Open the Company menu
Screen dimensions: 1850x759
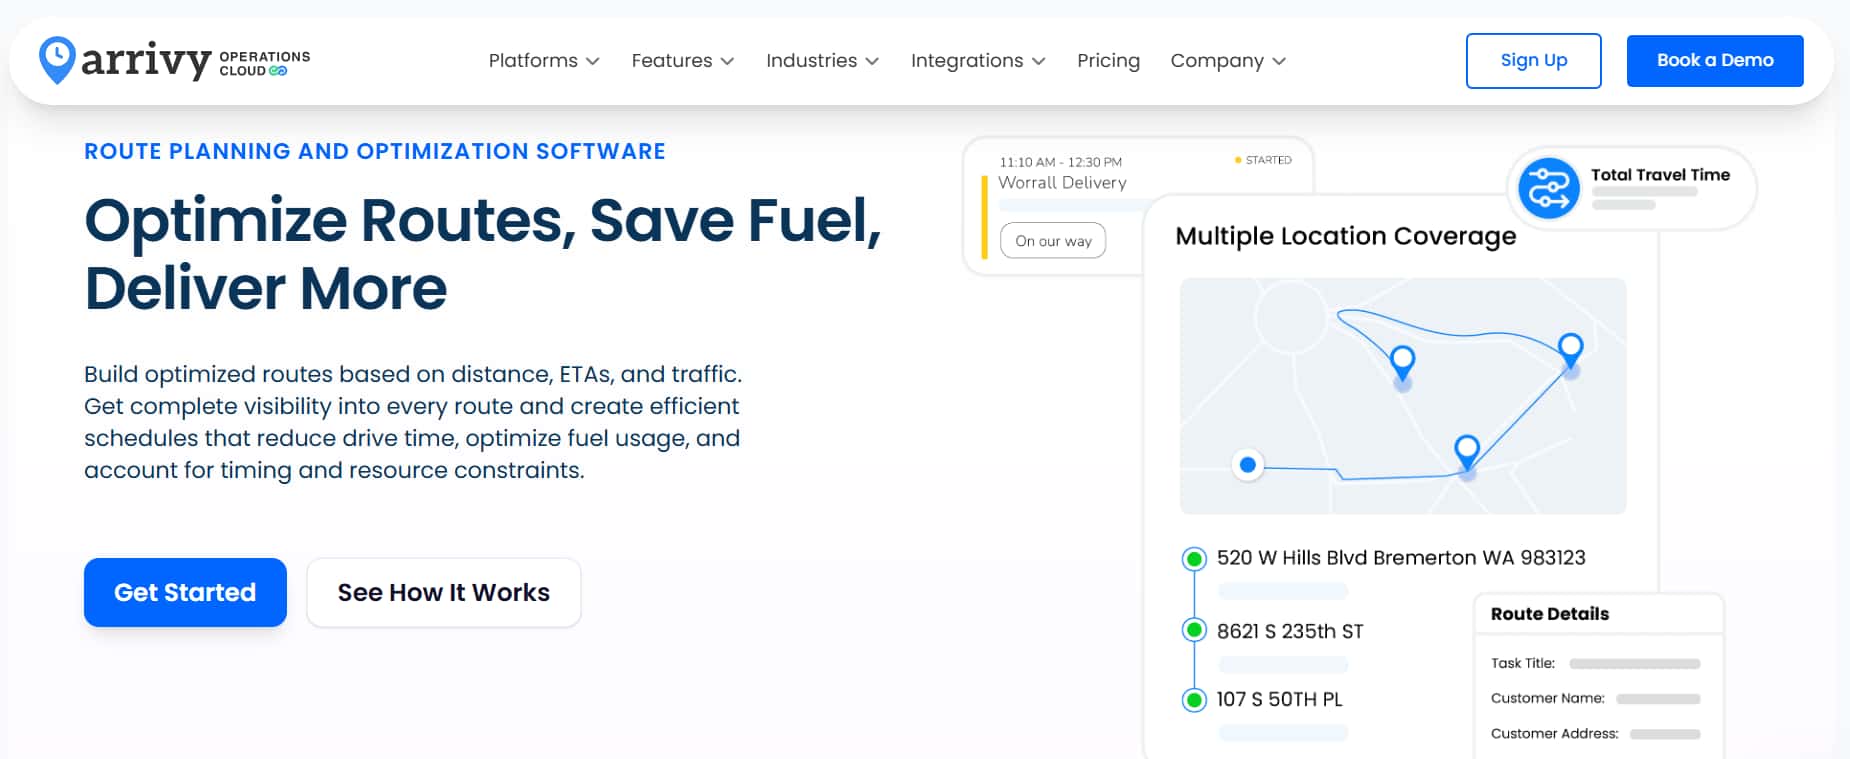1227,61
